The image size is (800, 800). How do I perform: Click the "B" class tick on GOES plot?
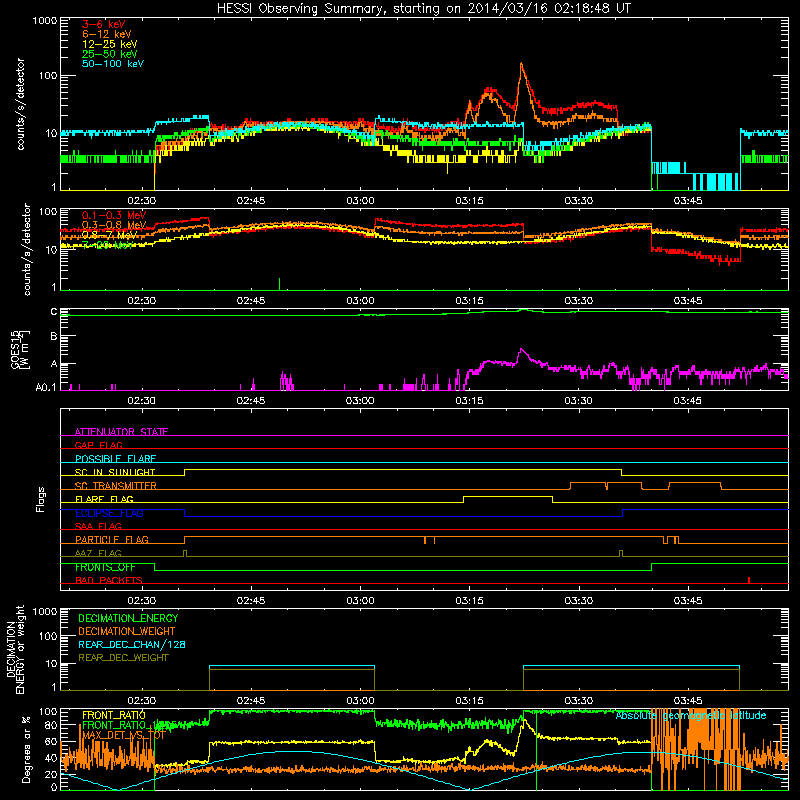pos(54,336)
